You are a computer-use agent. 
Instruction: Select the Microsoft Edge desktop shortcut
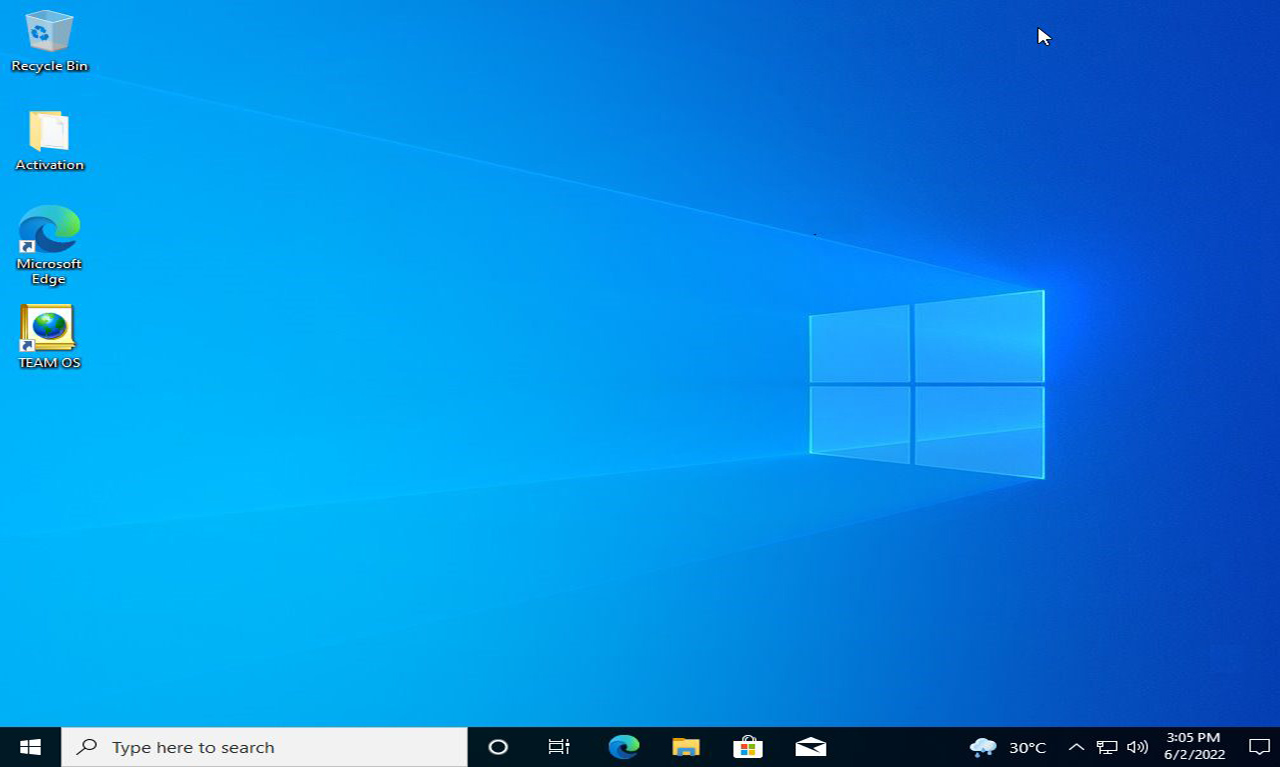click(49, 245)
